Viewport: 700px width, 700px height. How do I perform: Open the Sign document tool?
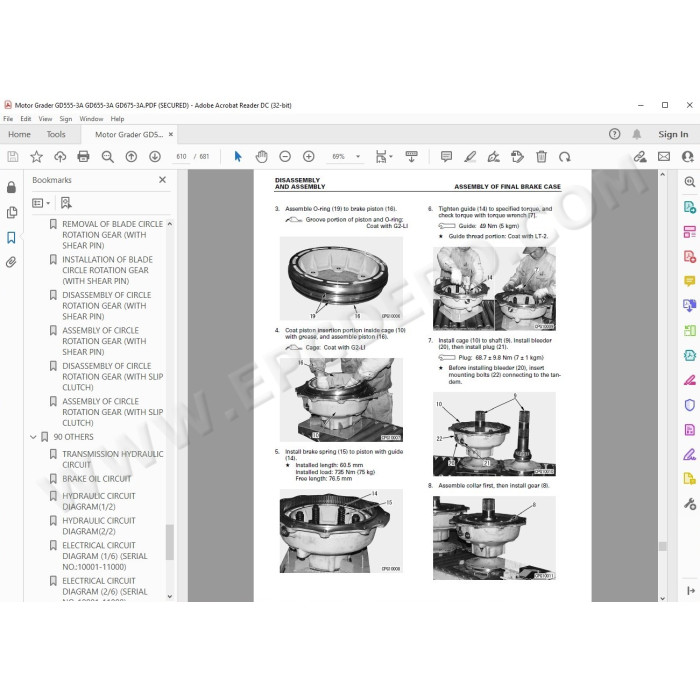tap(493, 157)
